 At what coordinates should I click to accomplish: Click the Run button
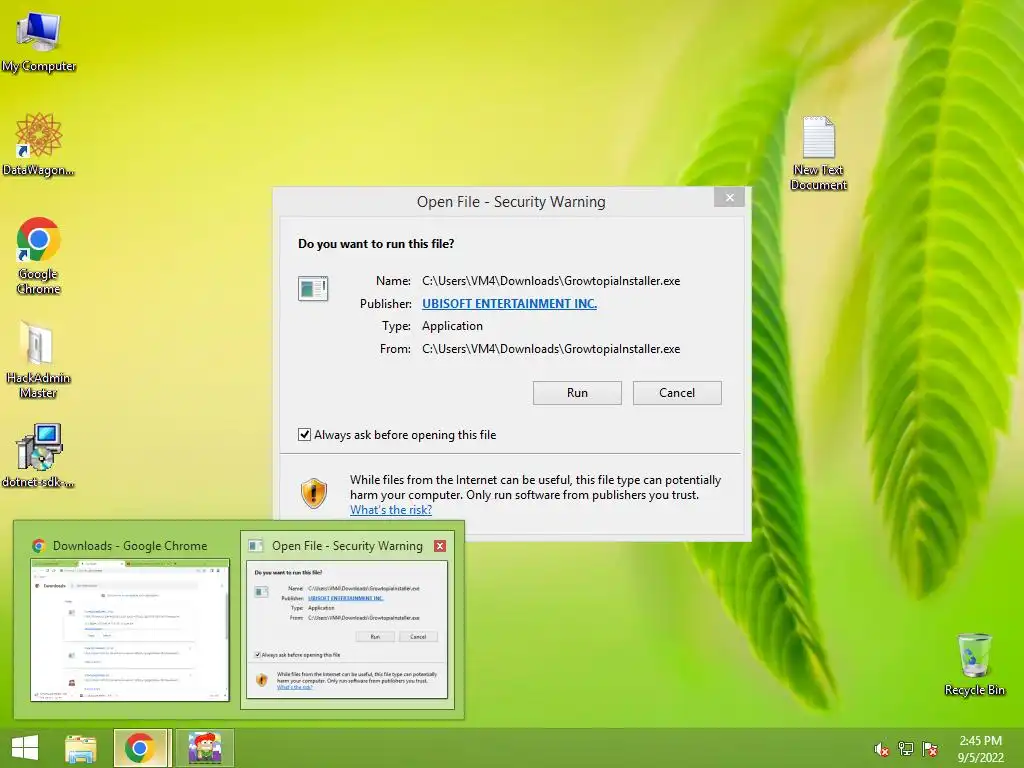(x=577, y=393)
